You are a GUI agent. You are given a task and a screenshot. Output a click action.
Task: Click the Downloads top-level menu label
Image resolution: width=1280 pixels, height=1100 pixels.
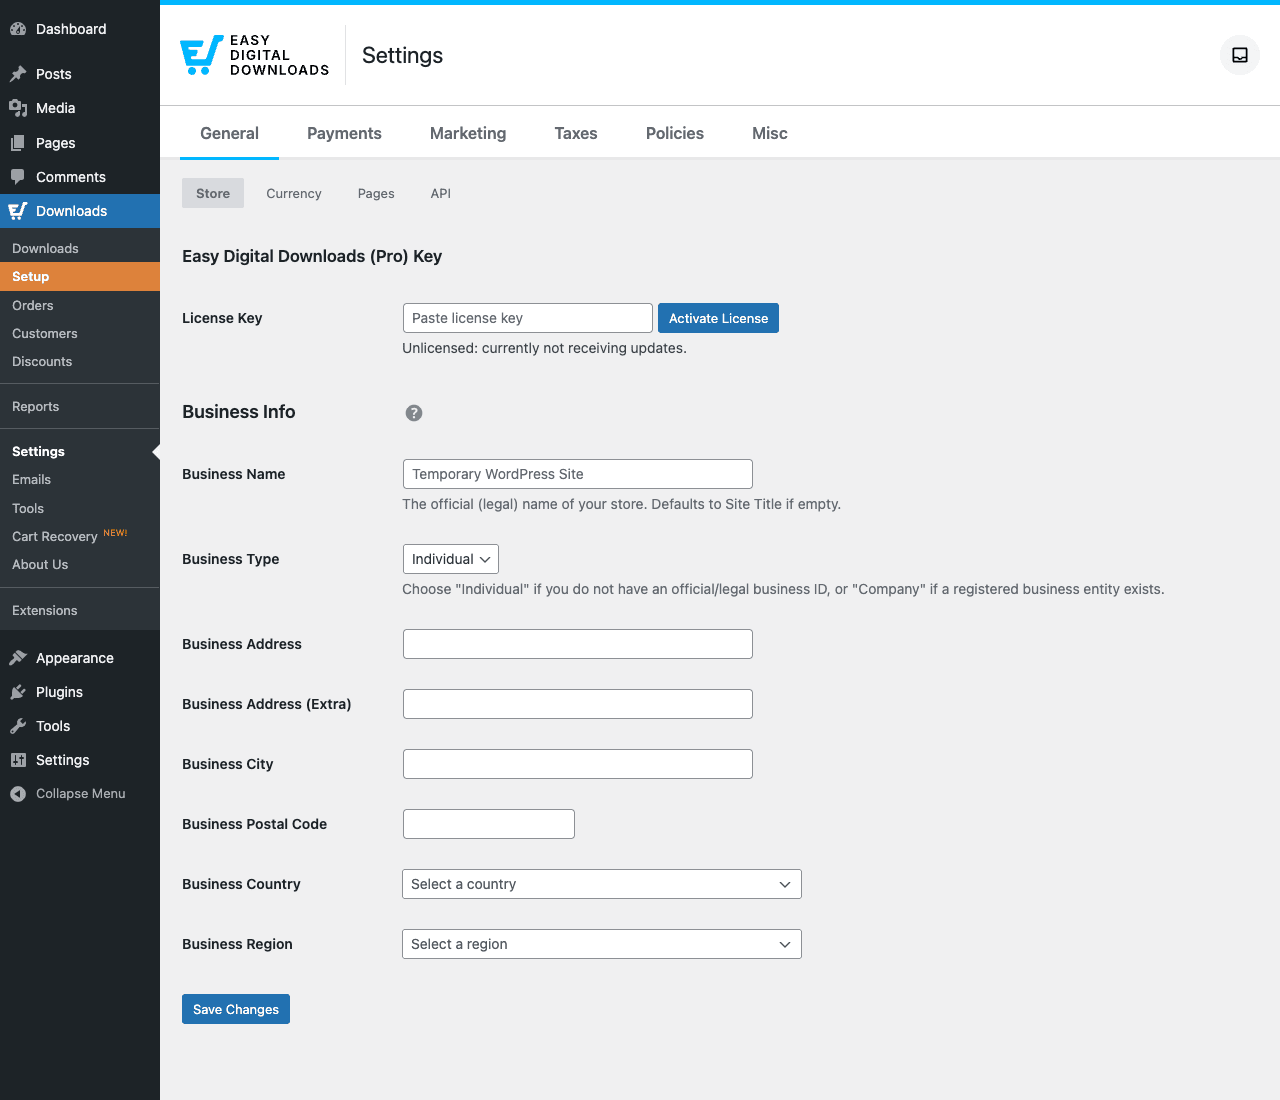pyautogui.click(x=71, y=211)
